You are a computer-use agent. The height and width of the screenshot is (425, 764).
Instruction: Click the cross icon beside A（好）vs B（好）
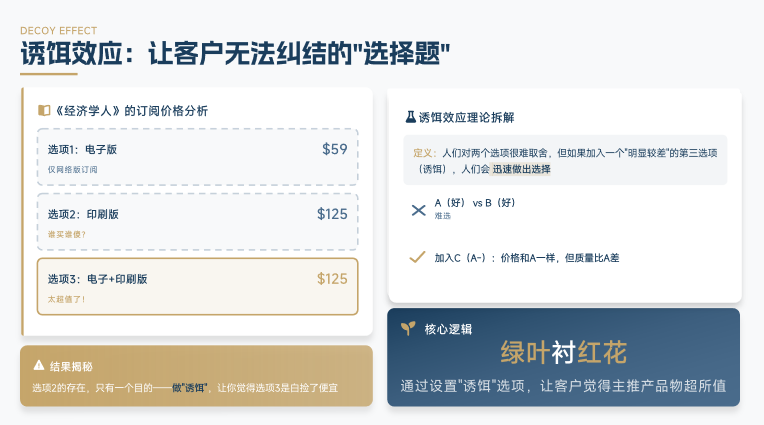click(x=418, y=210)
